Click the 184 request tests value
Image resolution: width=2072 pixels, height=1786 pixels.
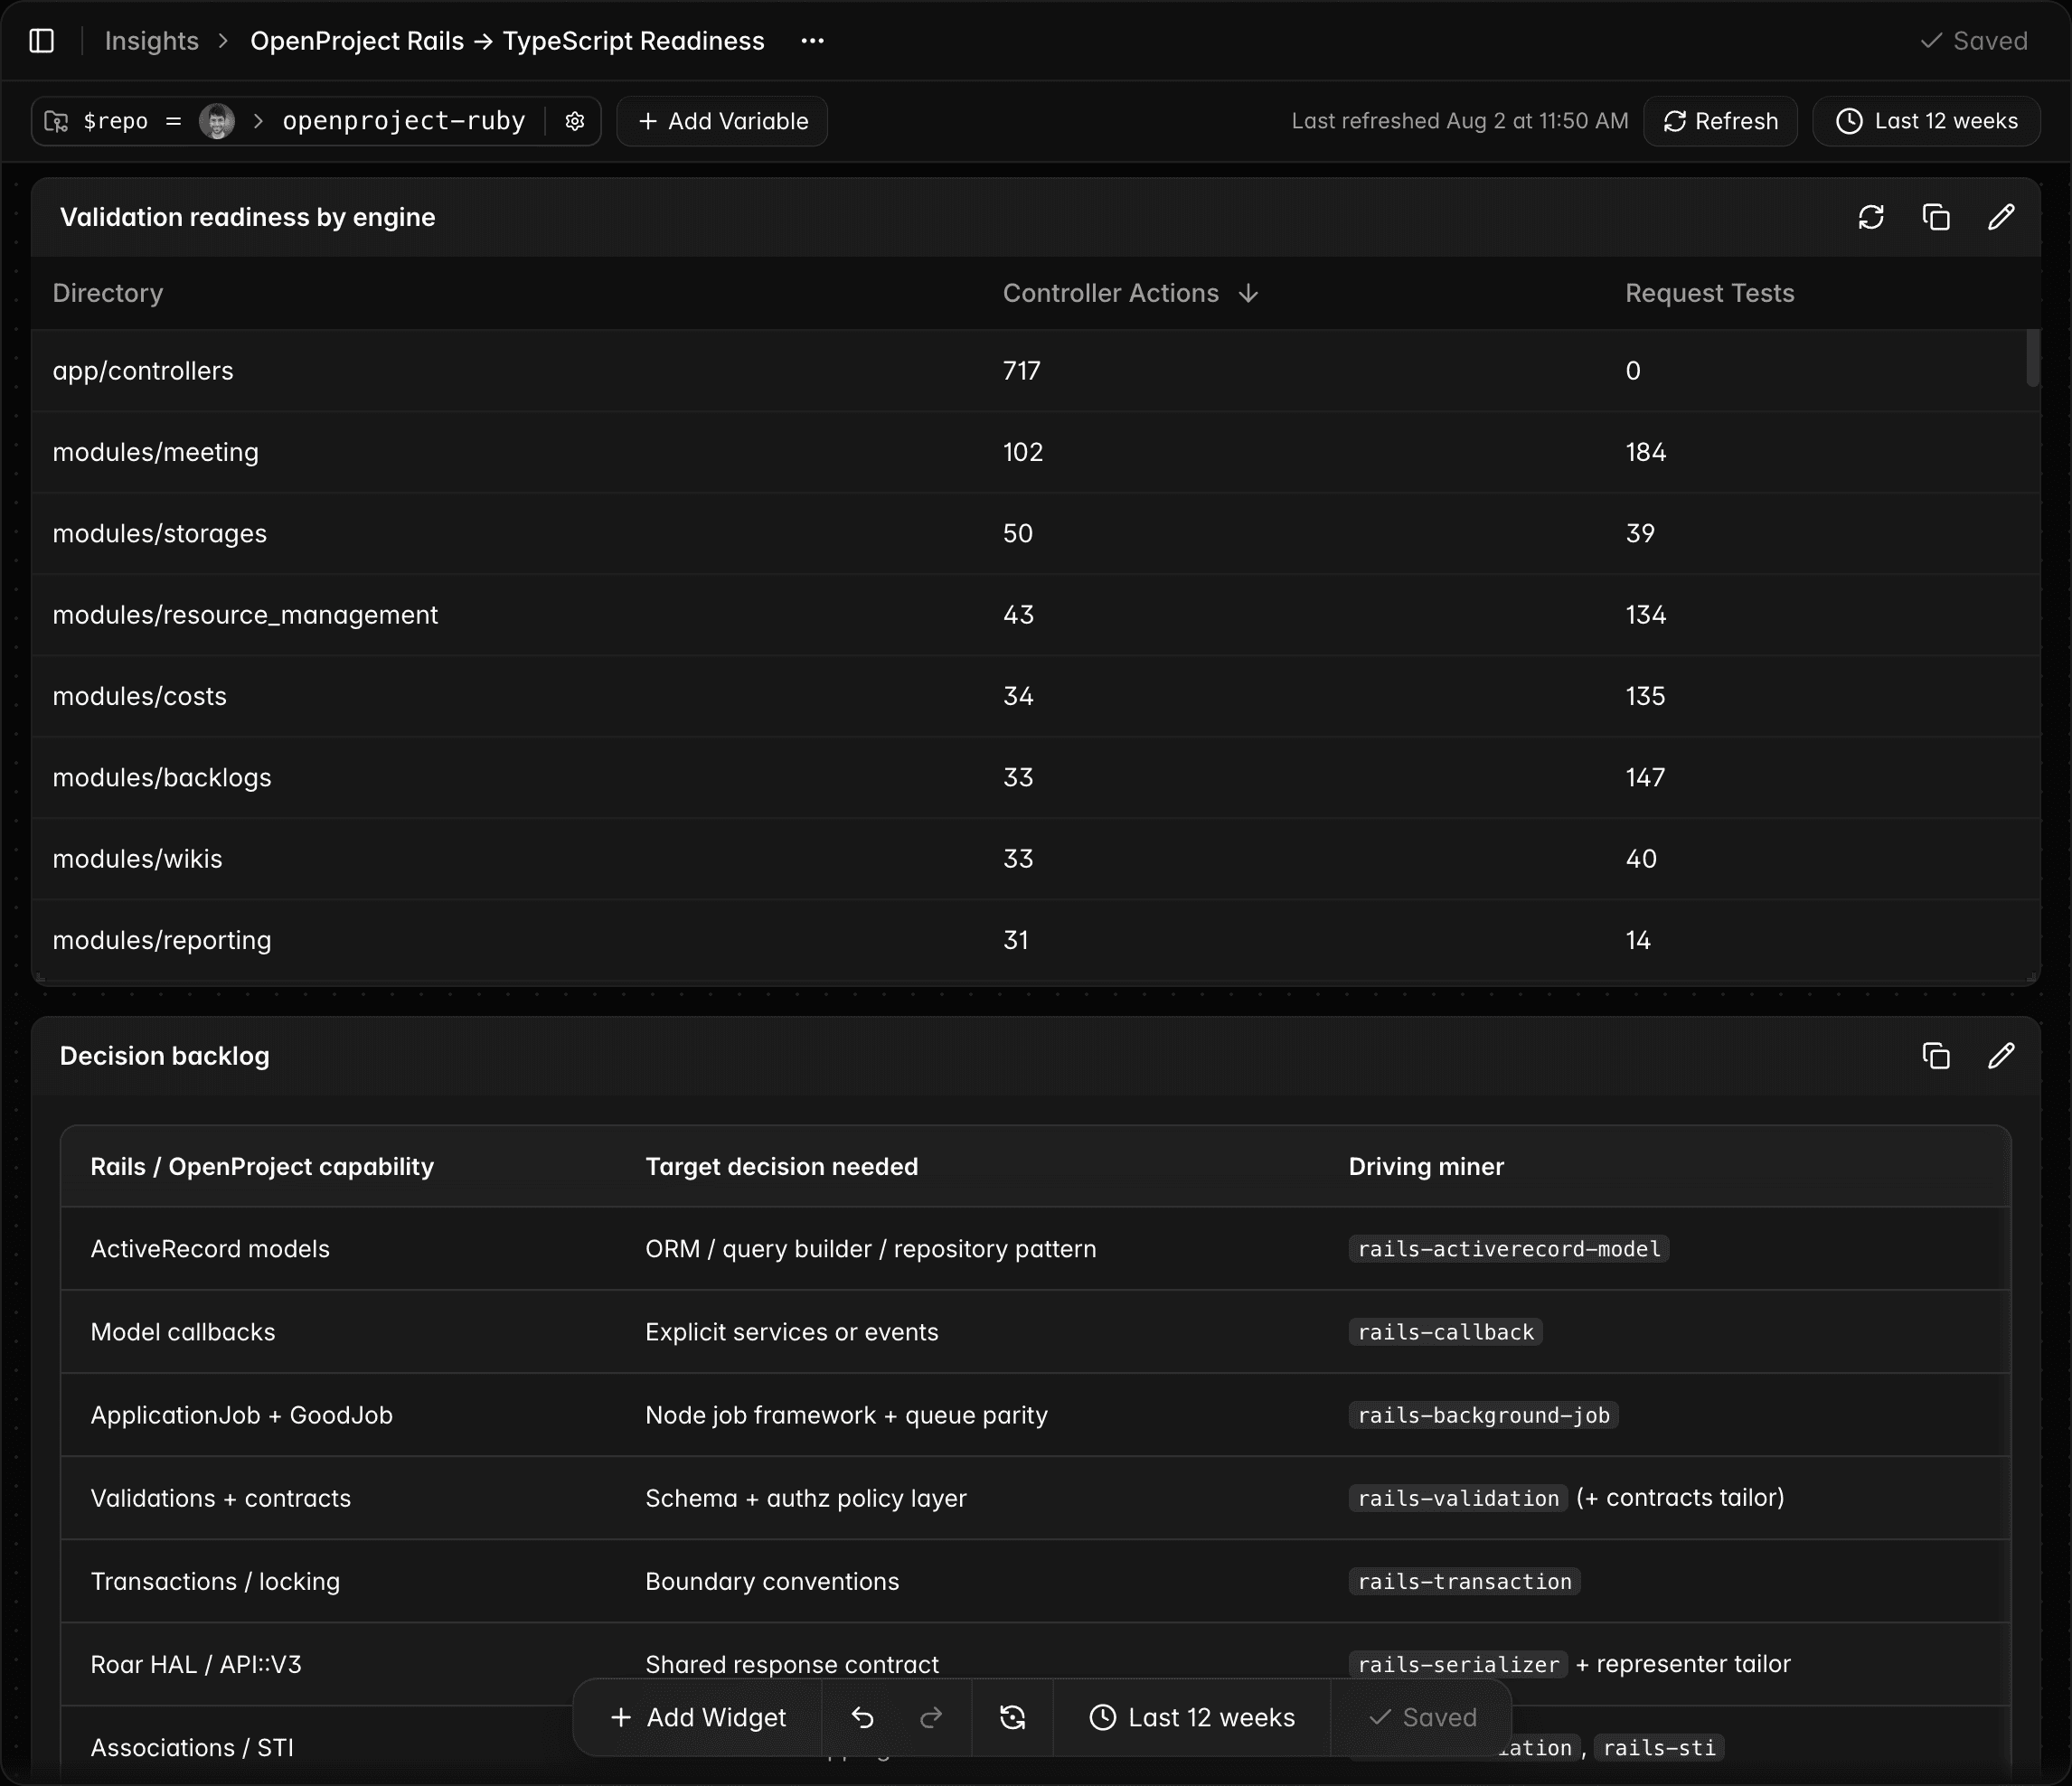[x=1646, y=452]
